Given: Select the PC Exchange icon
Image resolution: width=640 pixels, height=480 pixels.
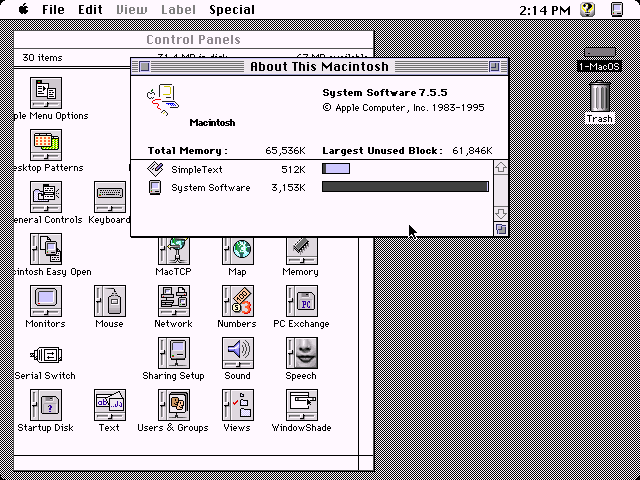Looking at the screenshot, I should (x=302, y=301).
